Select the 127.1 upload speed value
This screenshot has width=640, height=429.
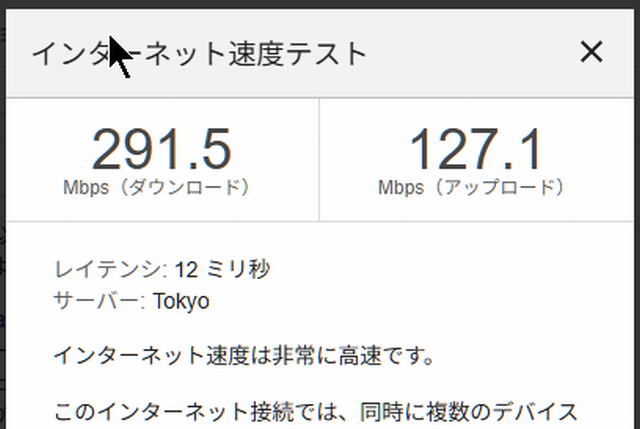pyautogui.click(x=476, y=150)
